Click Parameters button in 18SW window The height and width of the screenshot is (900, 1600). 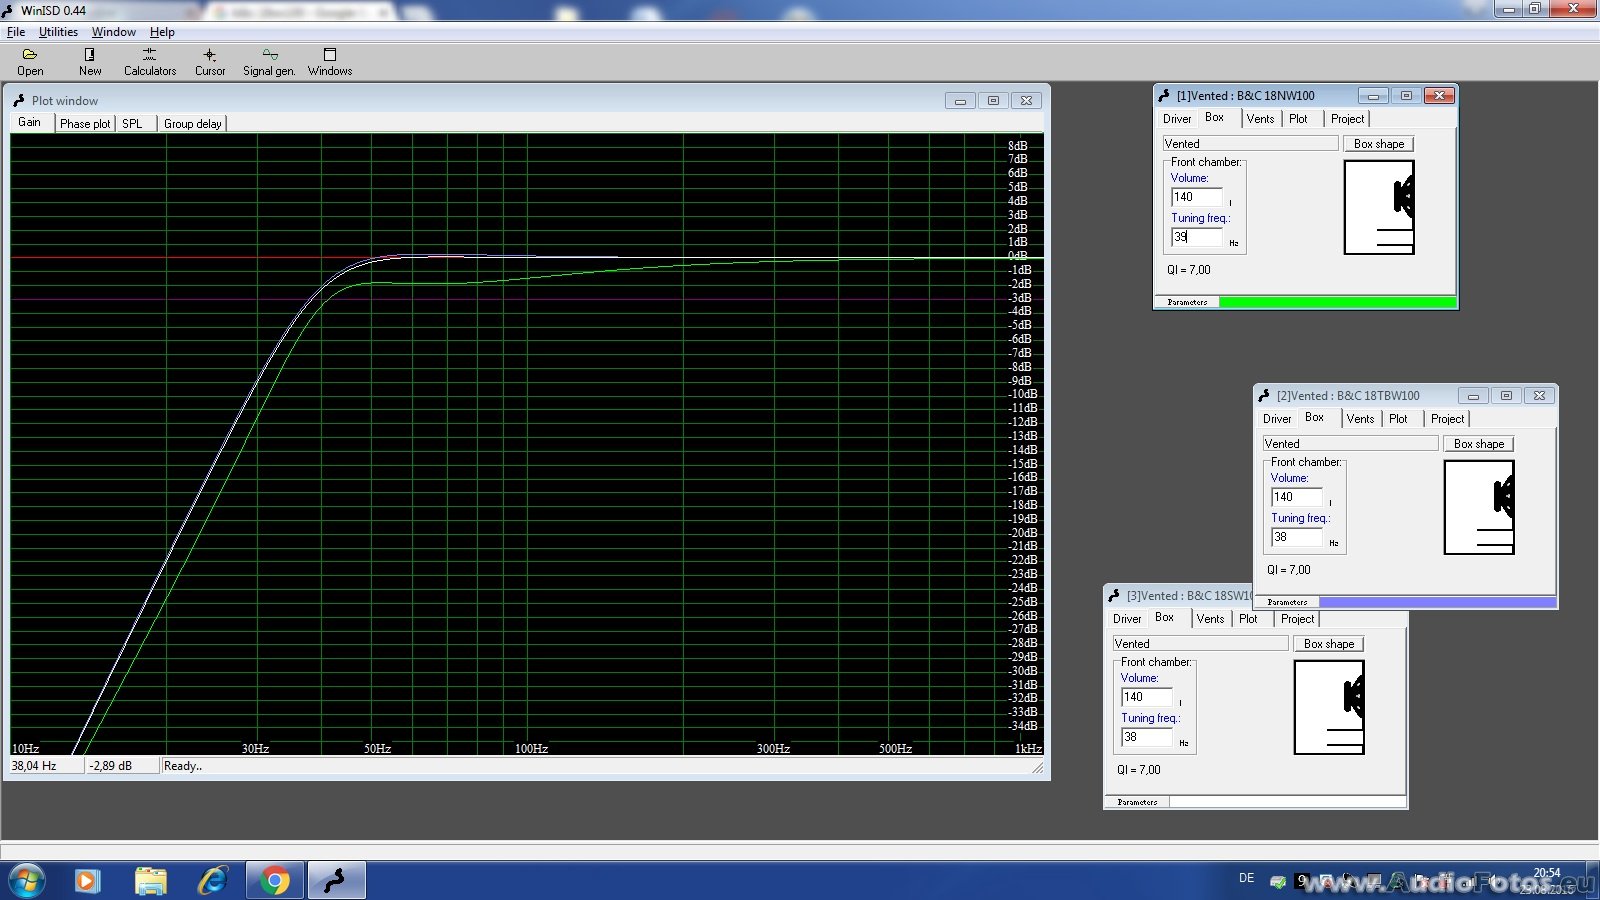coord(1137,802)
